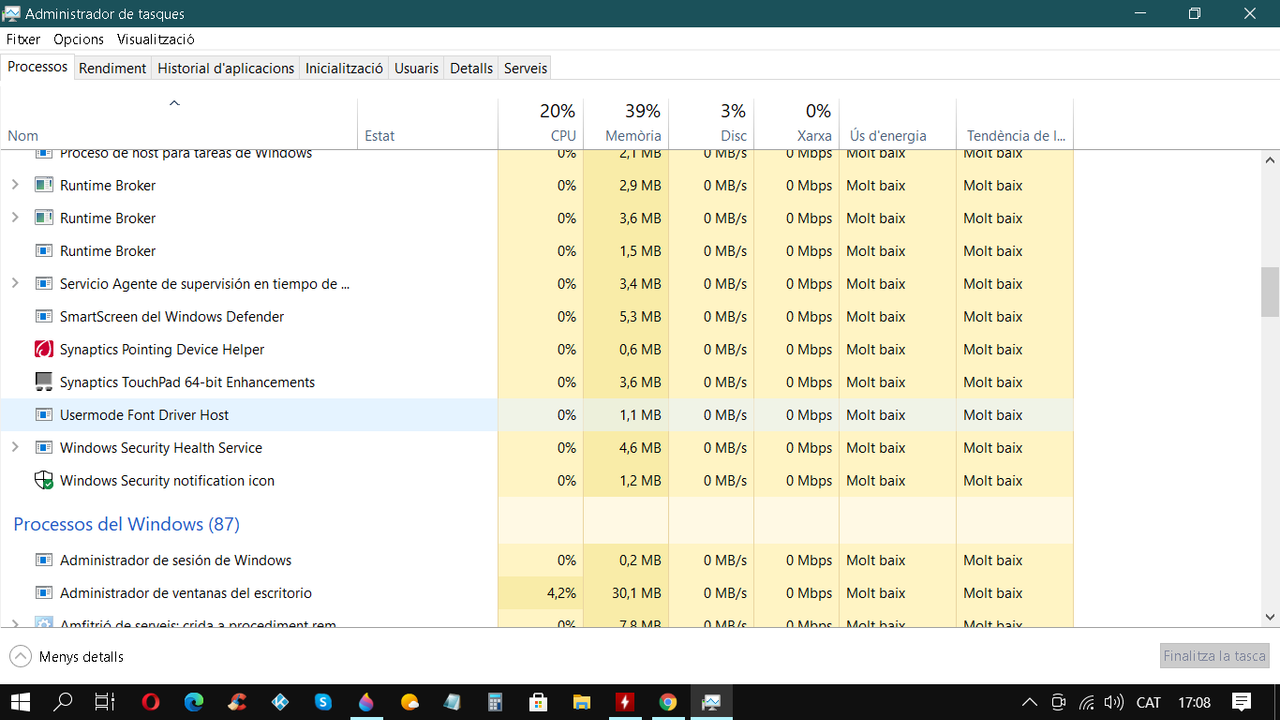Screen dimensions: 1280x720
Task: Open Skype from the taskbar
Action: [323, 702]
